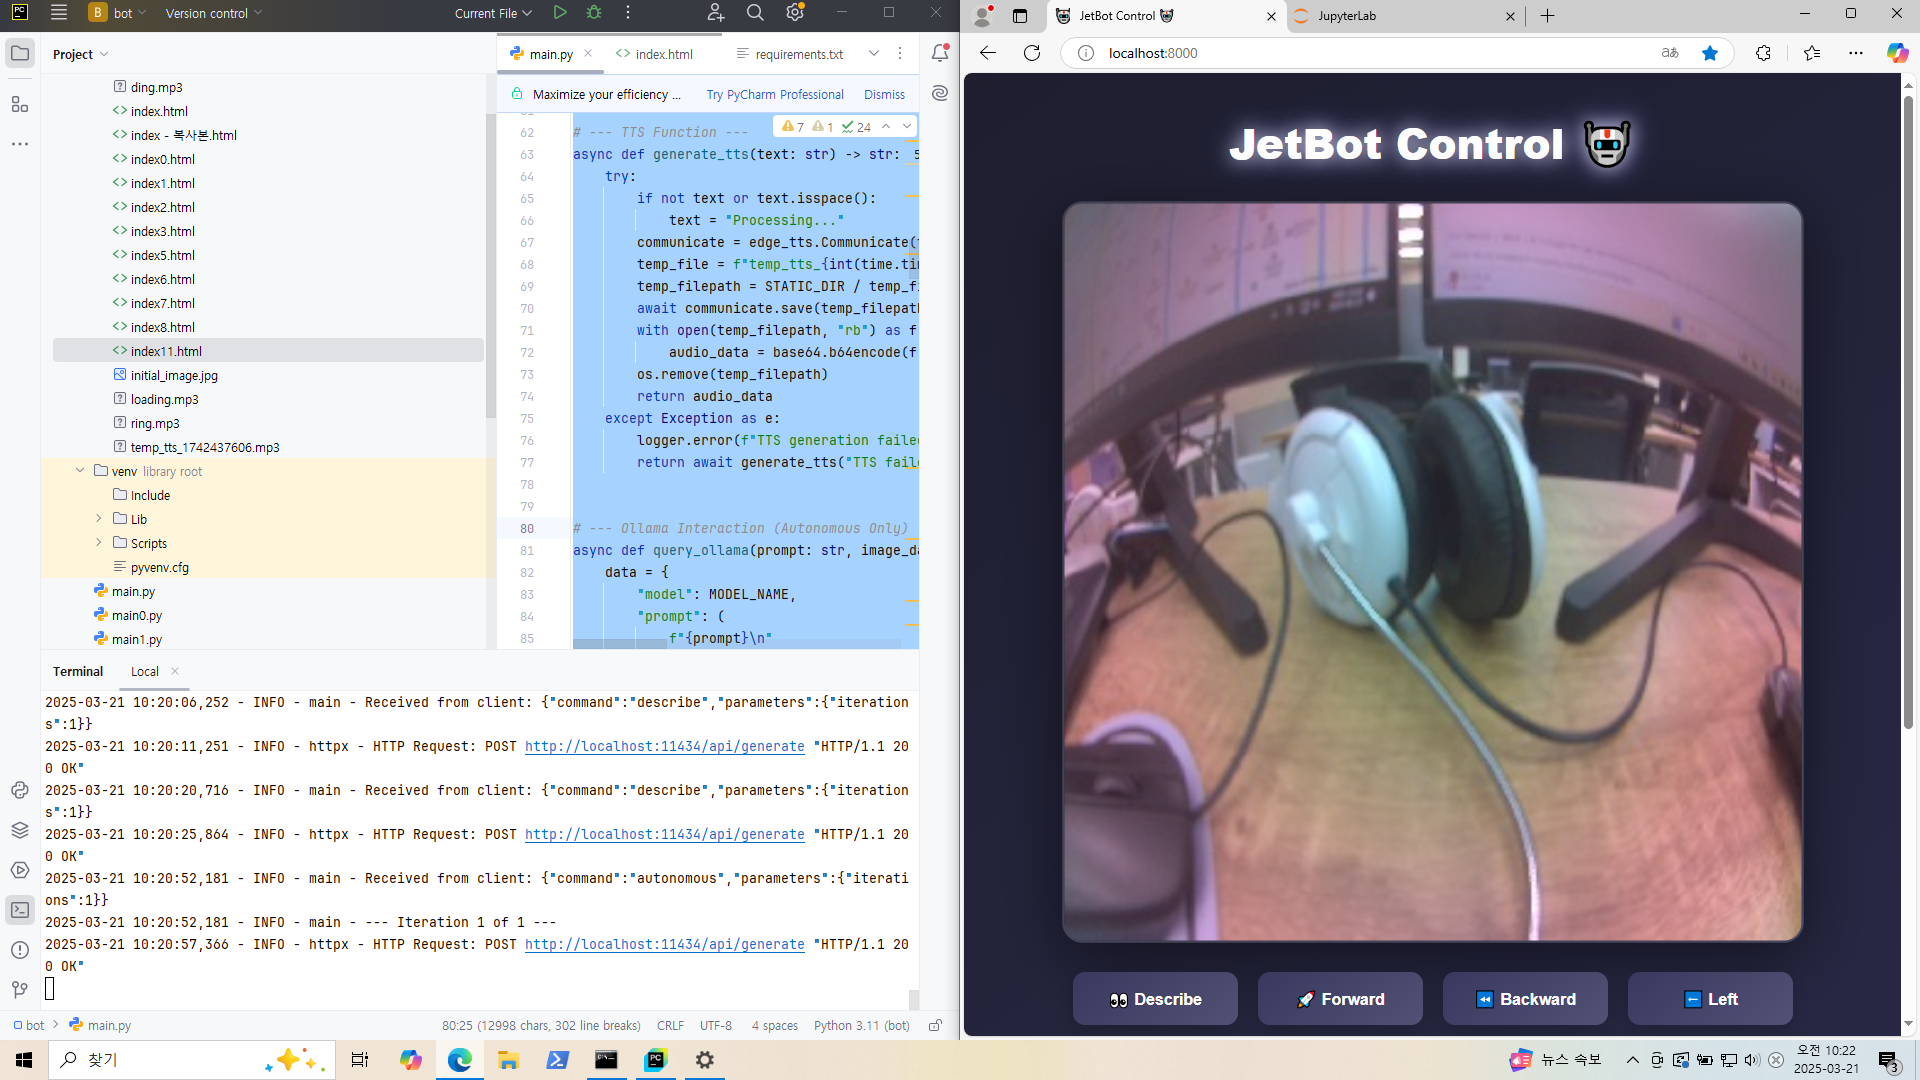Toggle file read-only lock in status bar
This screenshot has width=1920, height=1080.
coord(935,1025)
